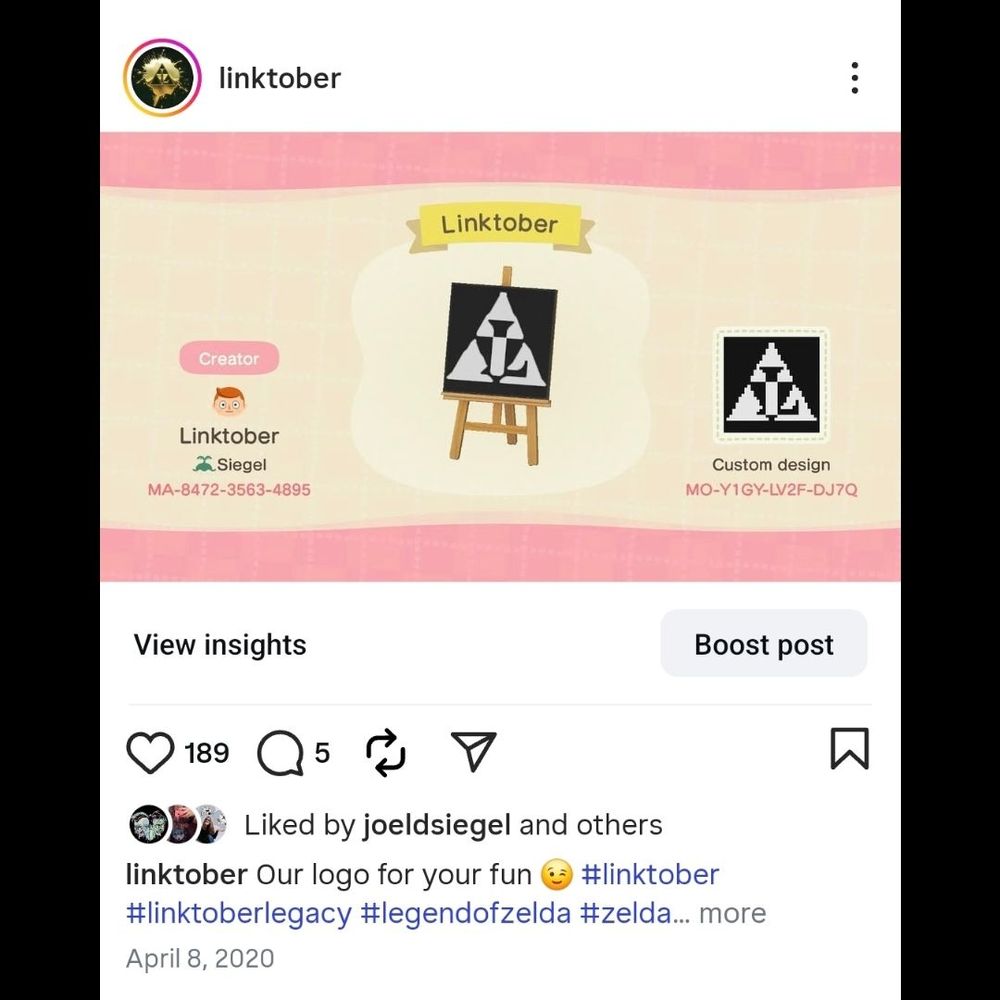The height and width of the screenshot is (1000, 1000).
Task: Open the three-dot post options menu
Action: [855, 78]
